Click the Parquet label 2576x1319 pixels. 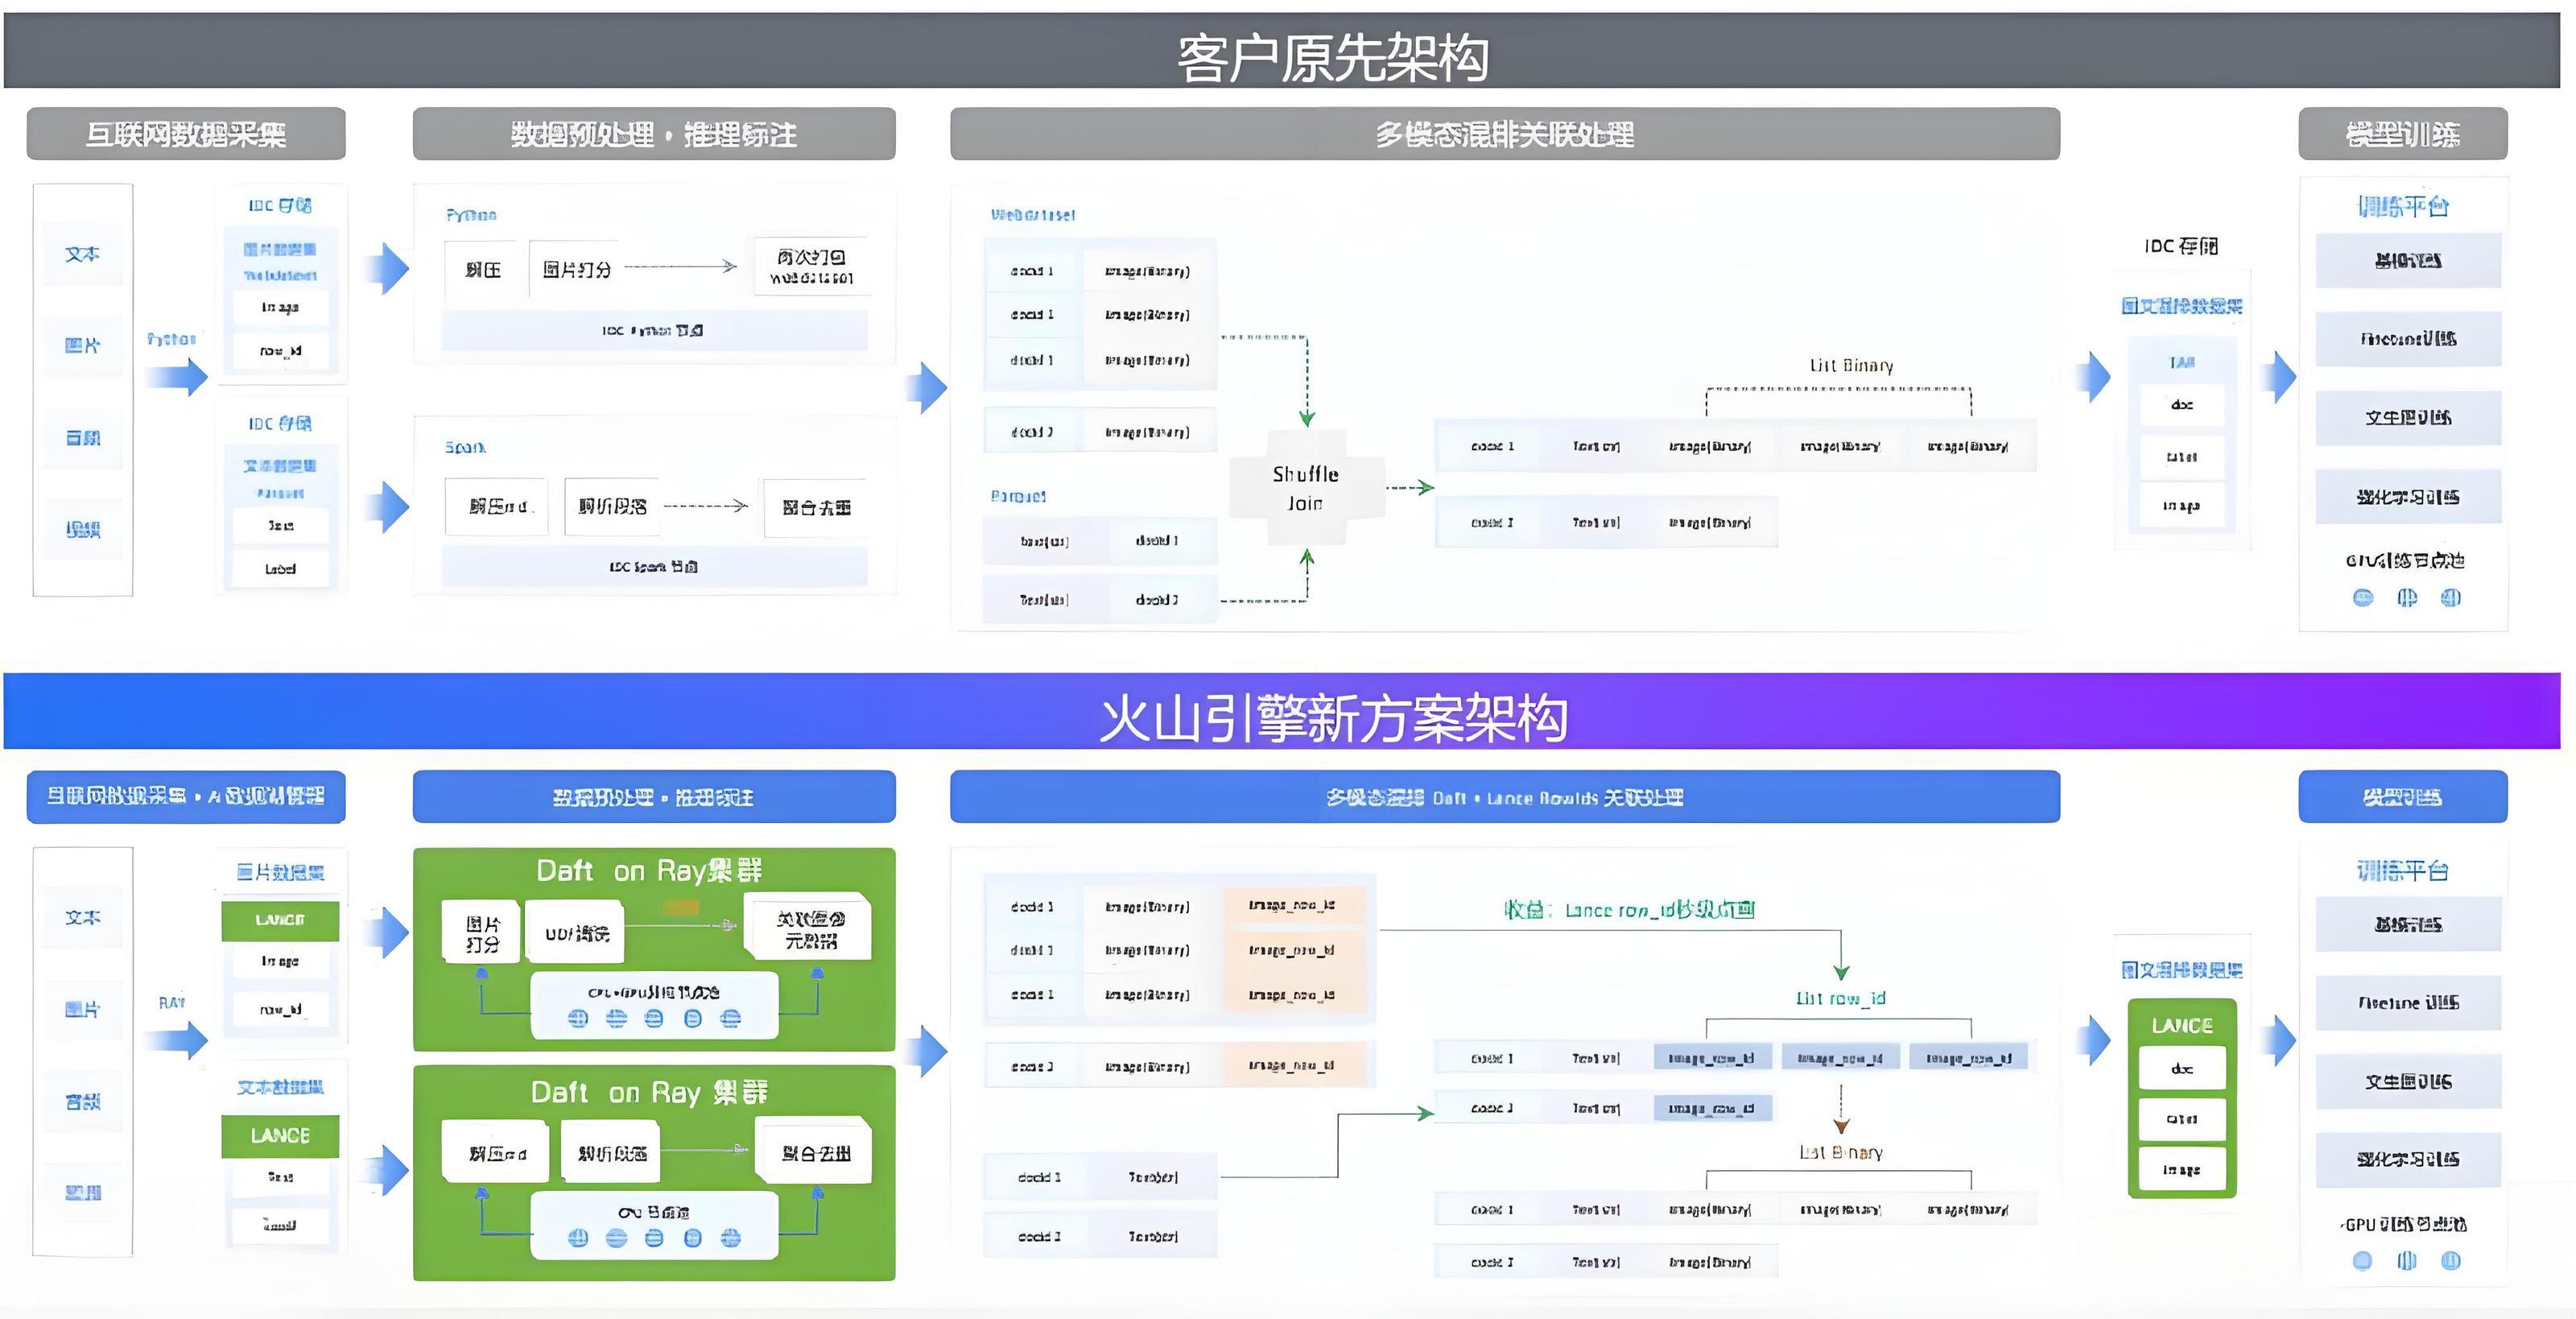pos(1018,496)
